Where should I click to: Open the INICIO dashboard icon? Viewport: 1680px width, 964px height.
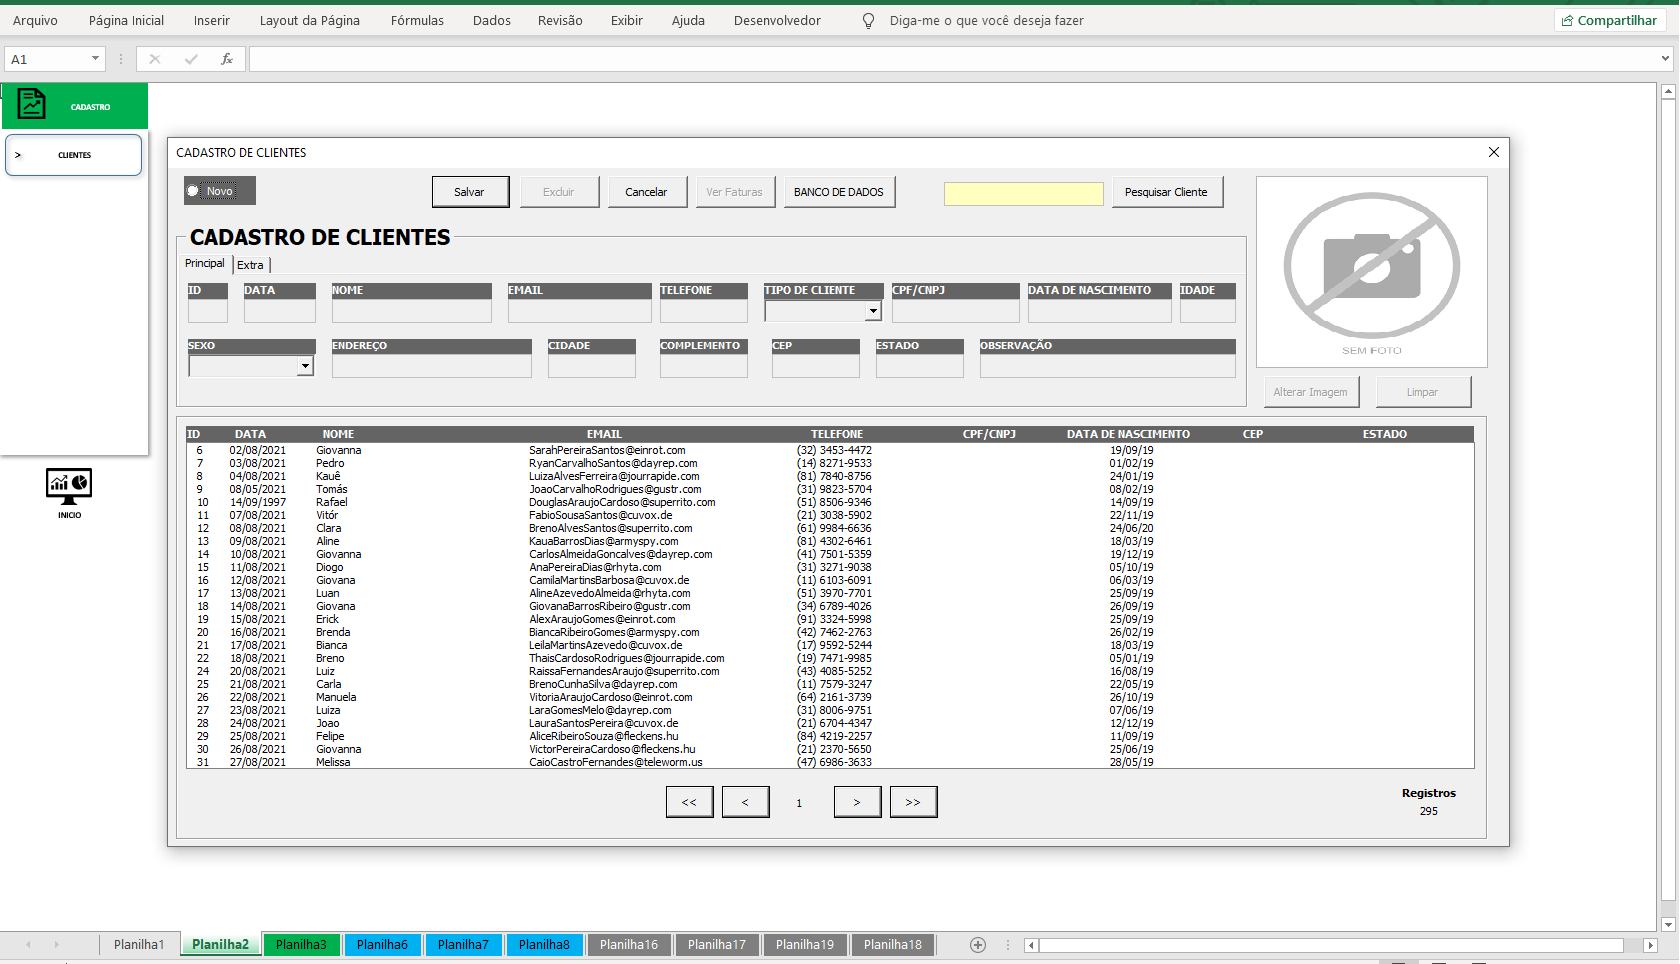point(69,487)
